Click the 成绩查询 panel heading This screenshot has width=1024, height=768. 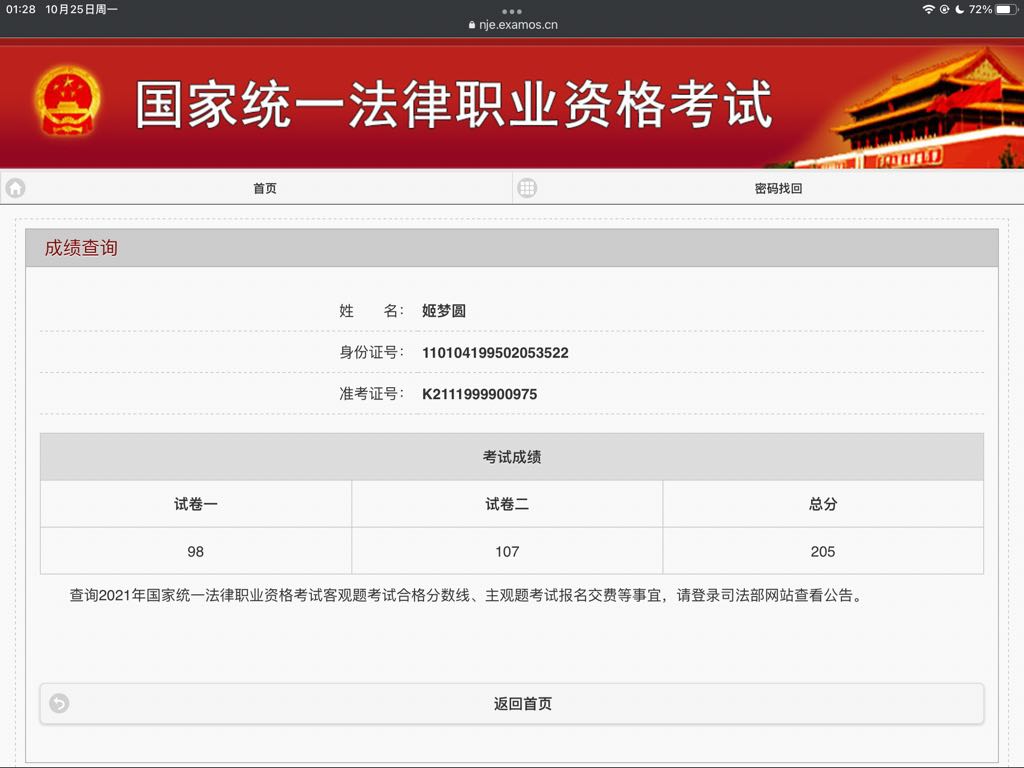tap(81, 248)
